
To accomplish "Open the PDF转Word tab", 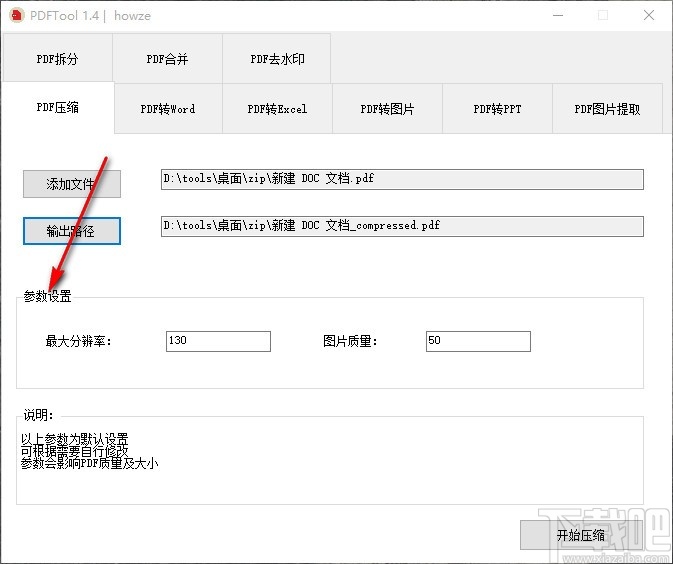I will pos(168,109).
